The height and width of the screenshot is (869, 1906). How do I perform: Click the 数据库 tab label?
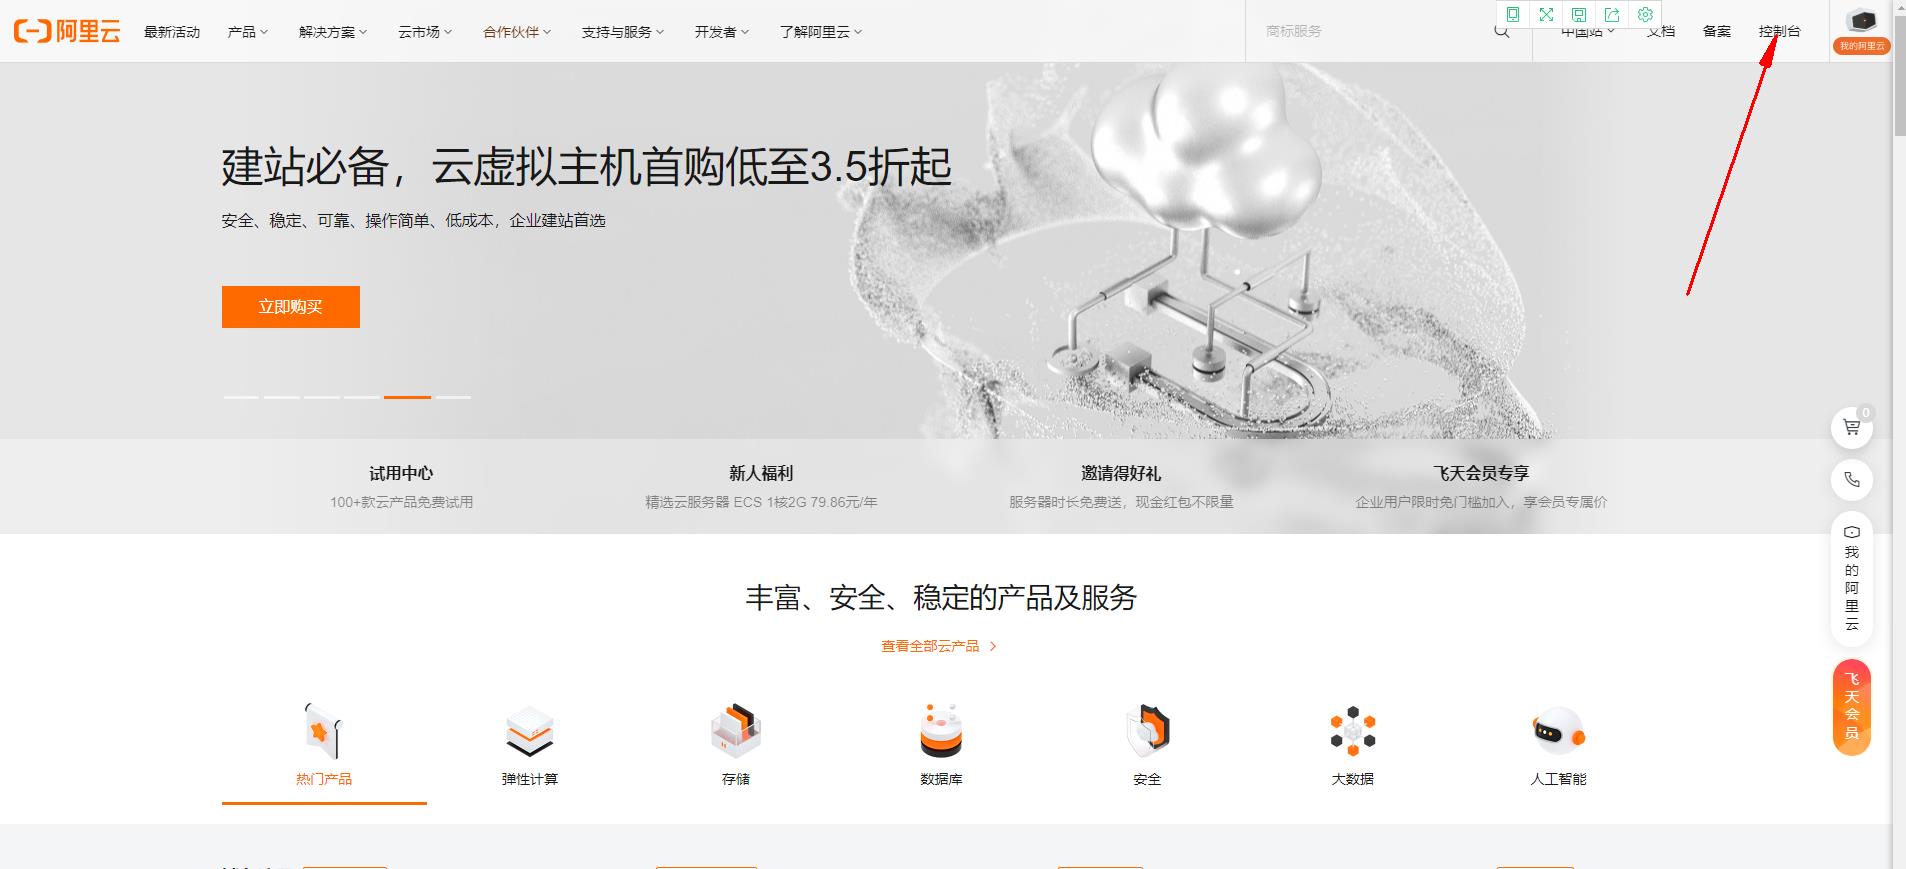point(941,779)
